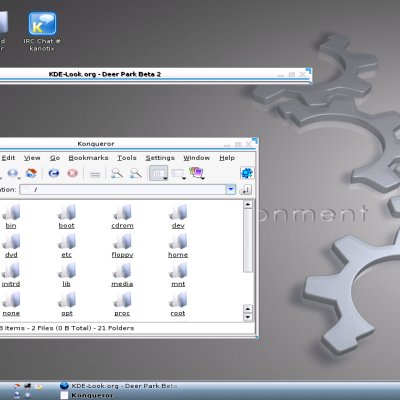The height and width of the screenshot is (400, 400).
Task: Select the initrd folder icon
Action: click(11, 271)
